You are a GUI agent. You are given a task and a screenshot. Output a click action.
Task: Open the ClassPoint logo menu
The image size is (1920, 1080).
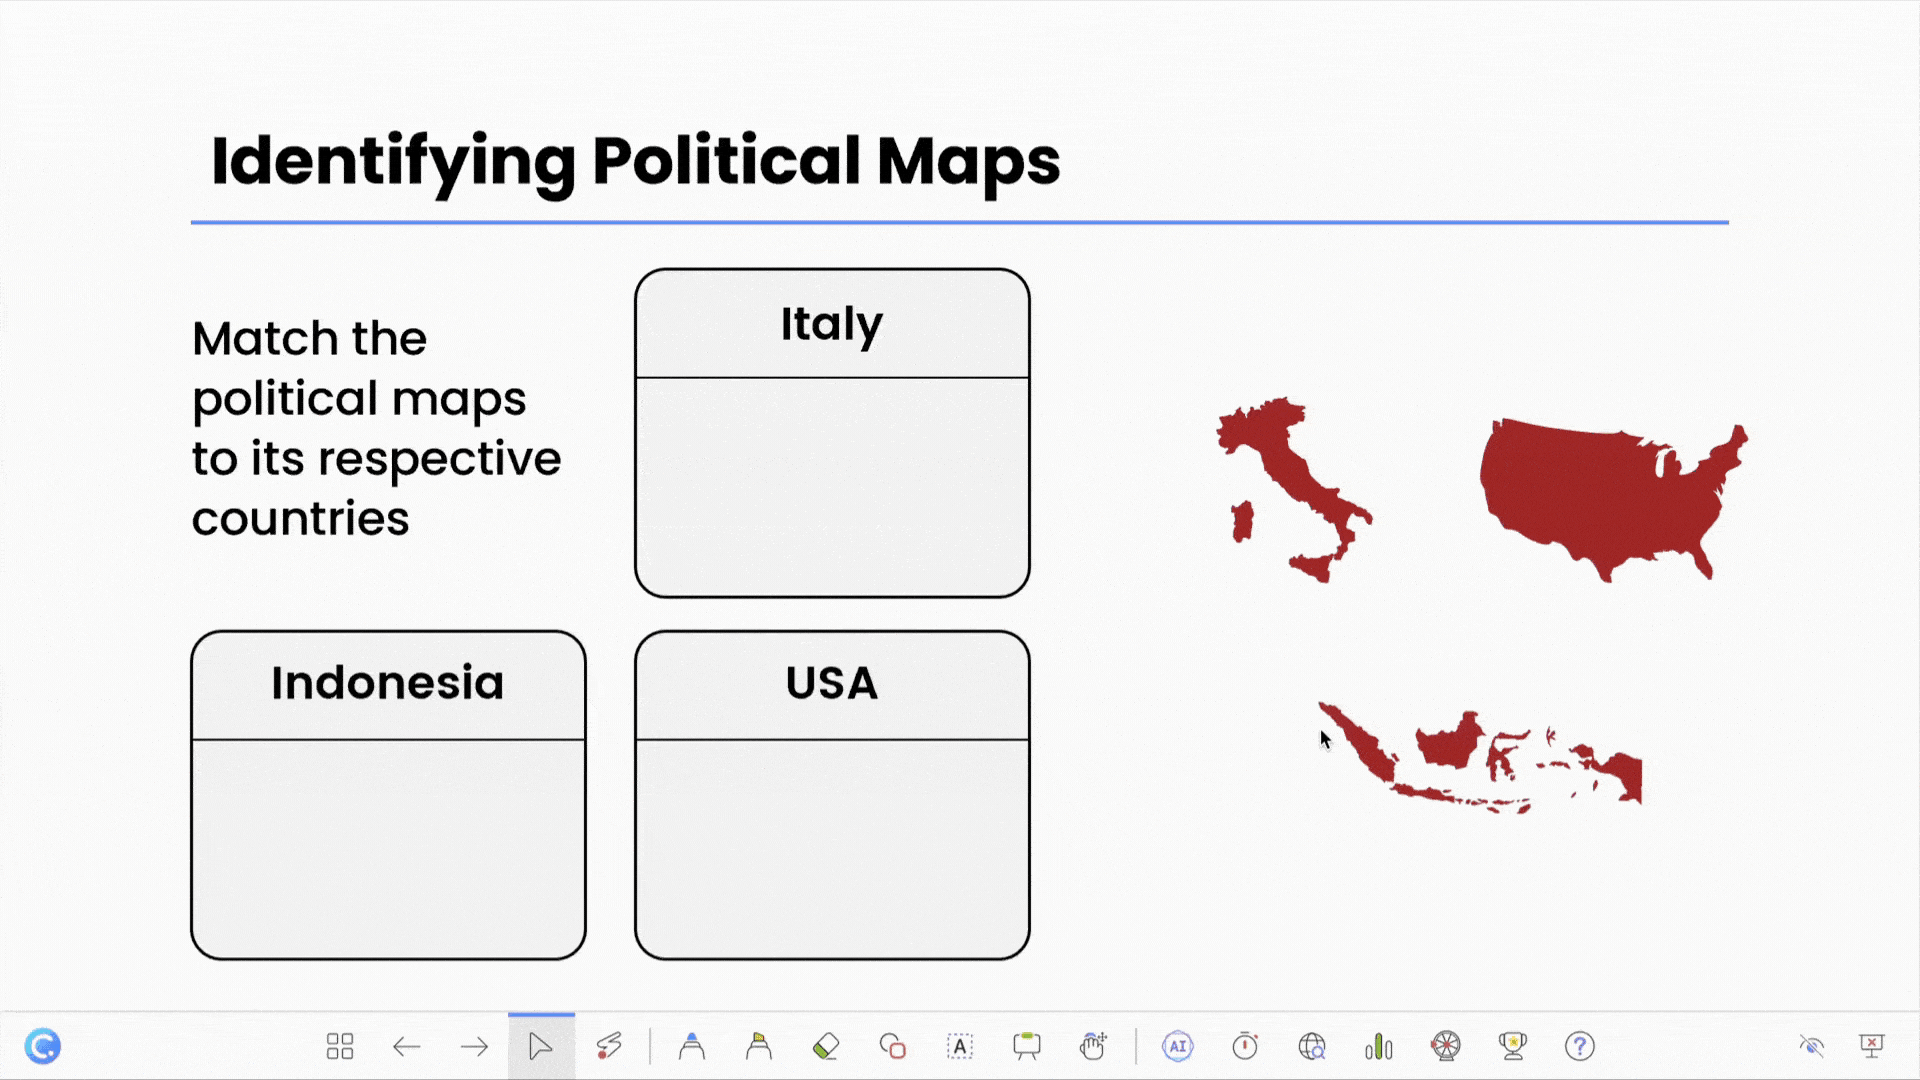43,1046
